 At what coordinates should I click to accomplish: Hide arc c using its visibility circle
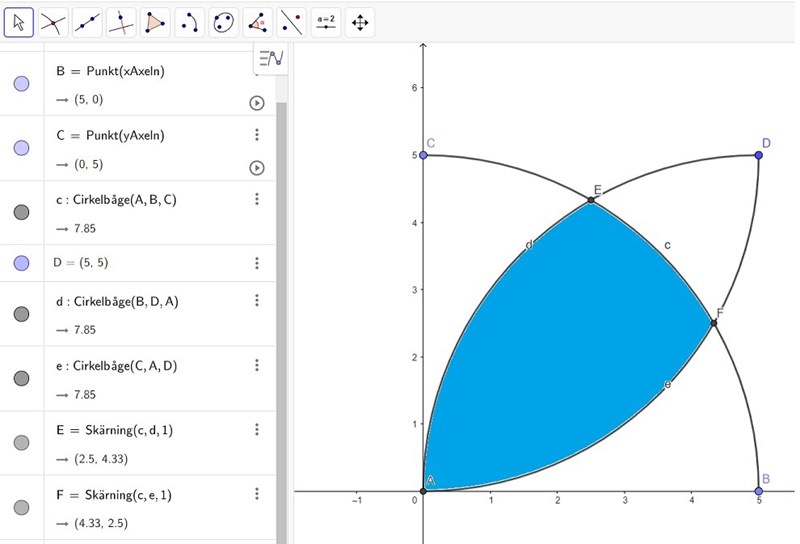(21, 212)
